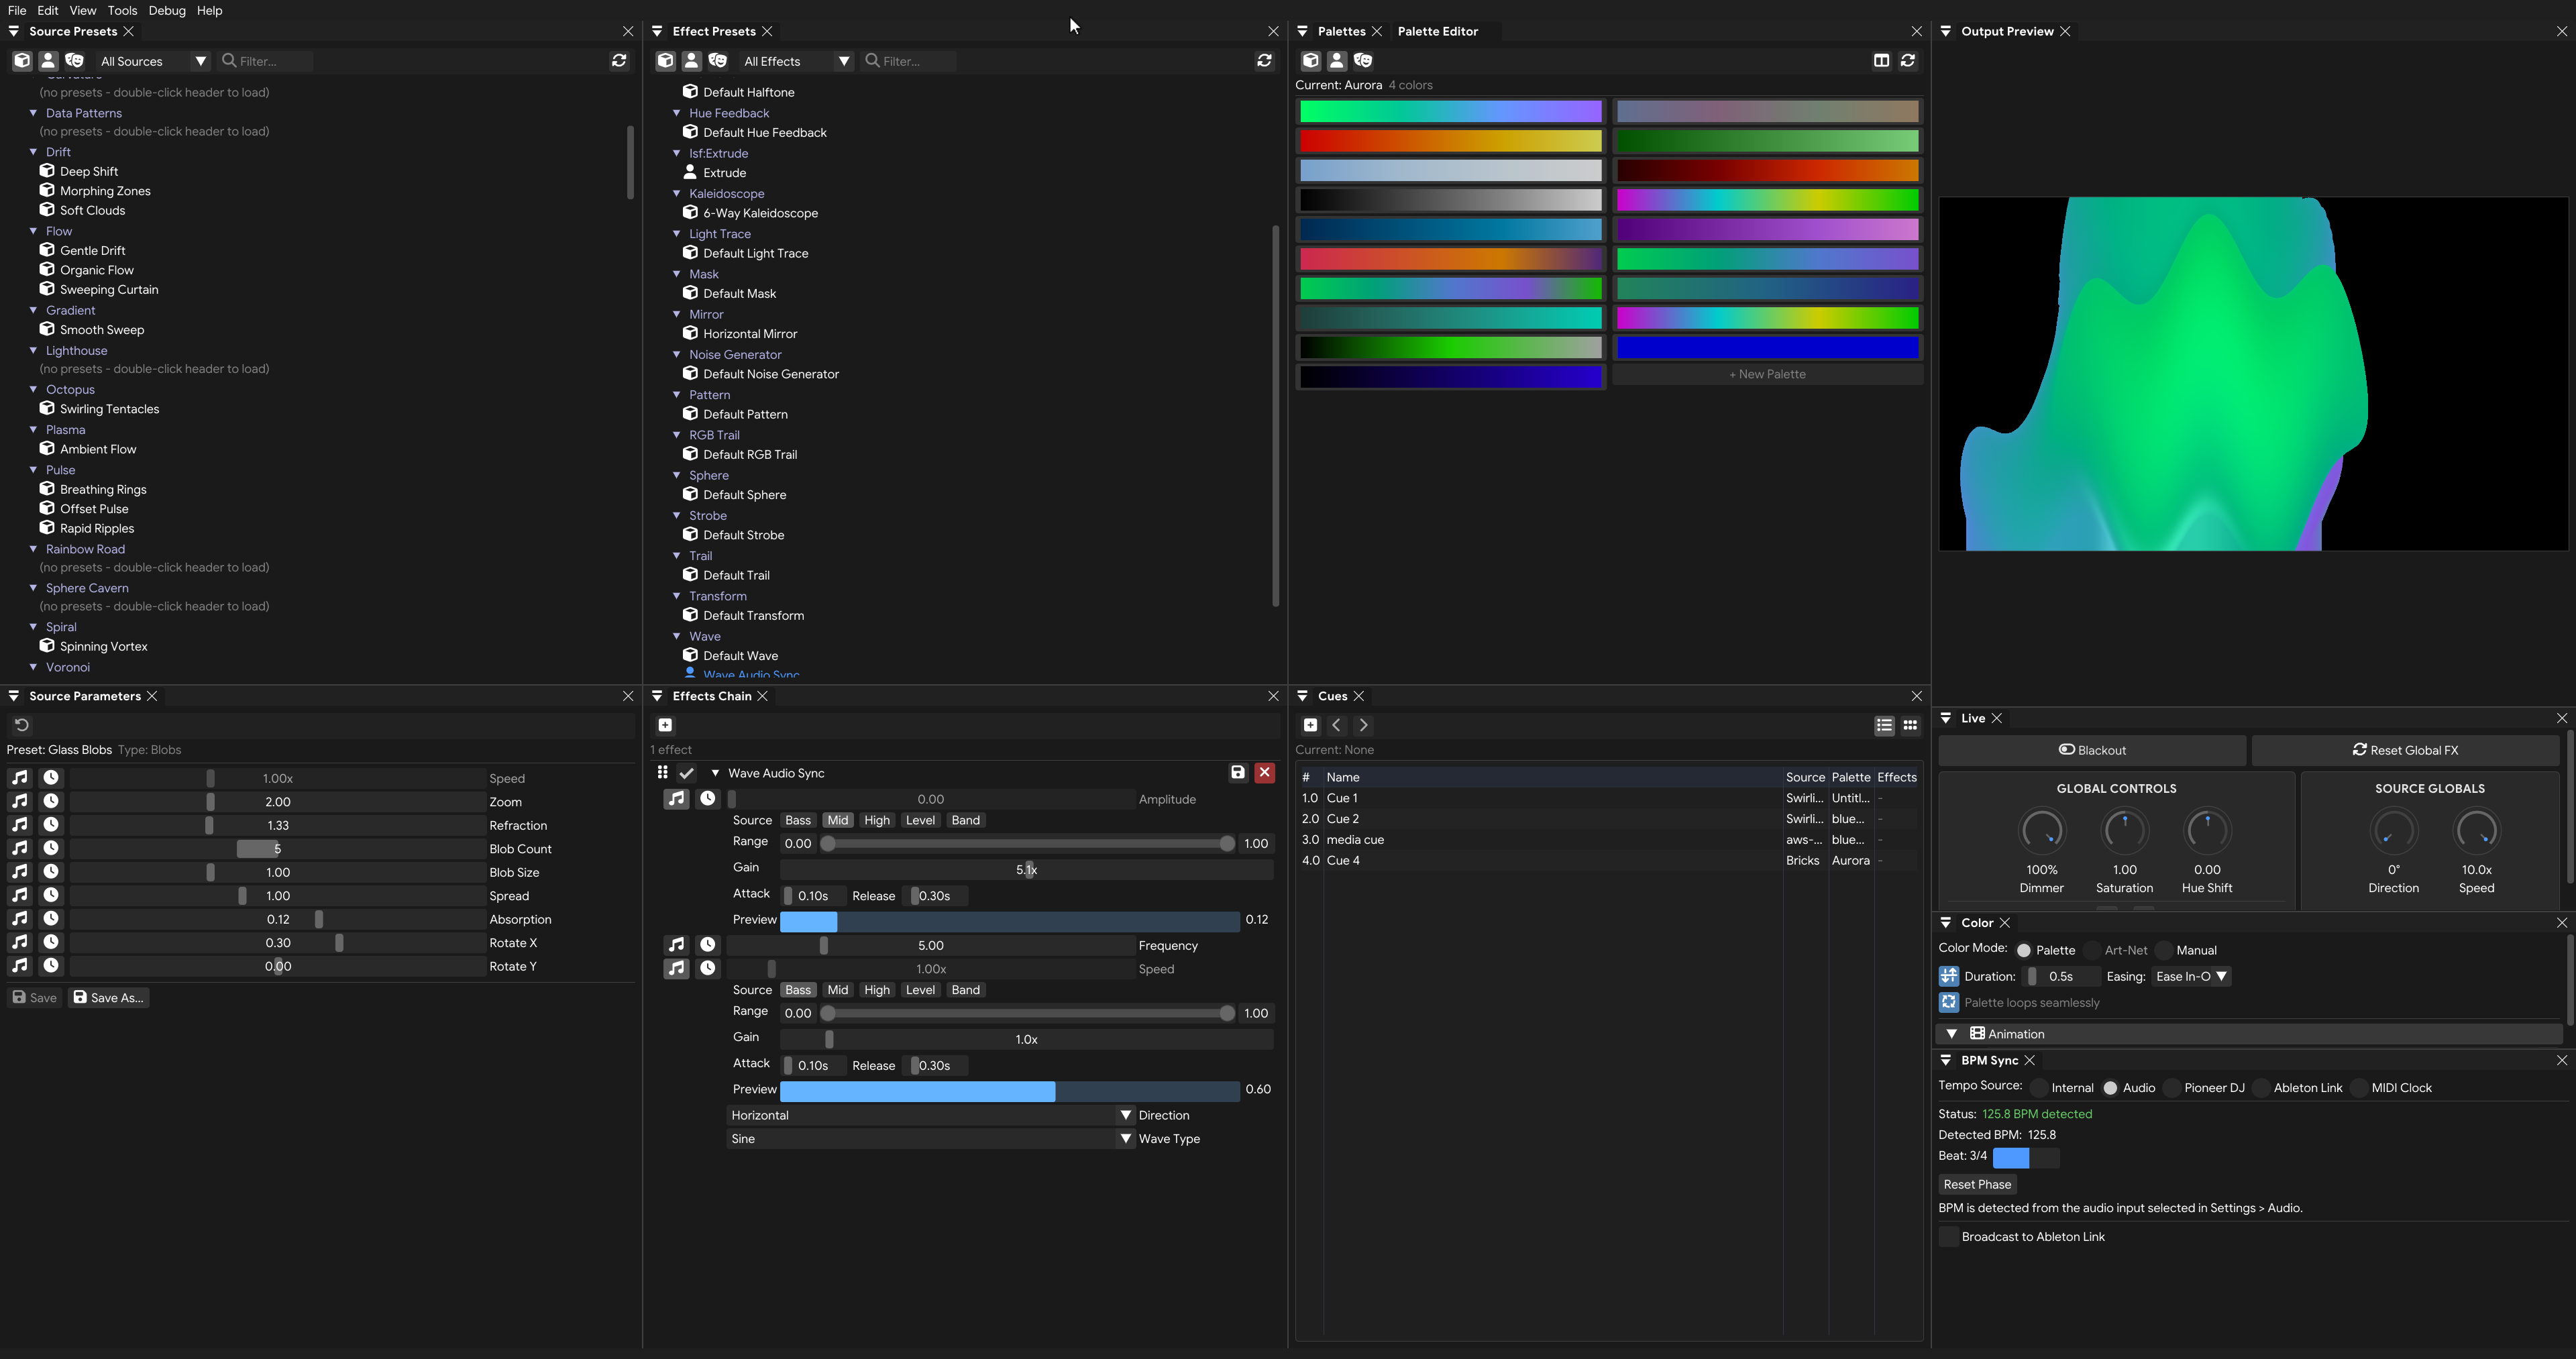Open the Direction Horizontal dropdown

tap(931, 1115)
